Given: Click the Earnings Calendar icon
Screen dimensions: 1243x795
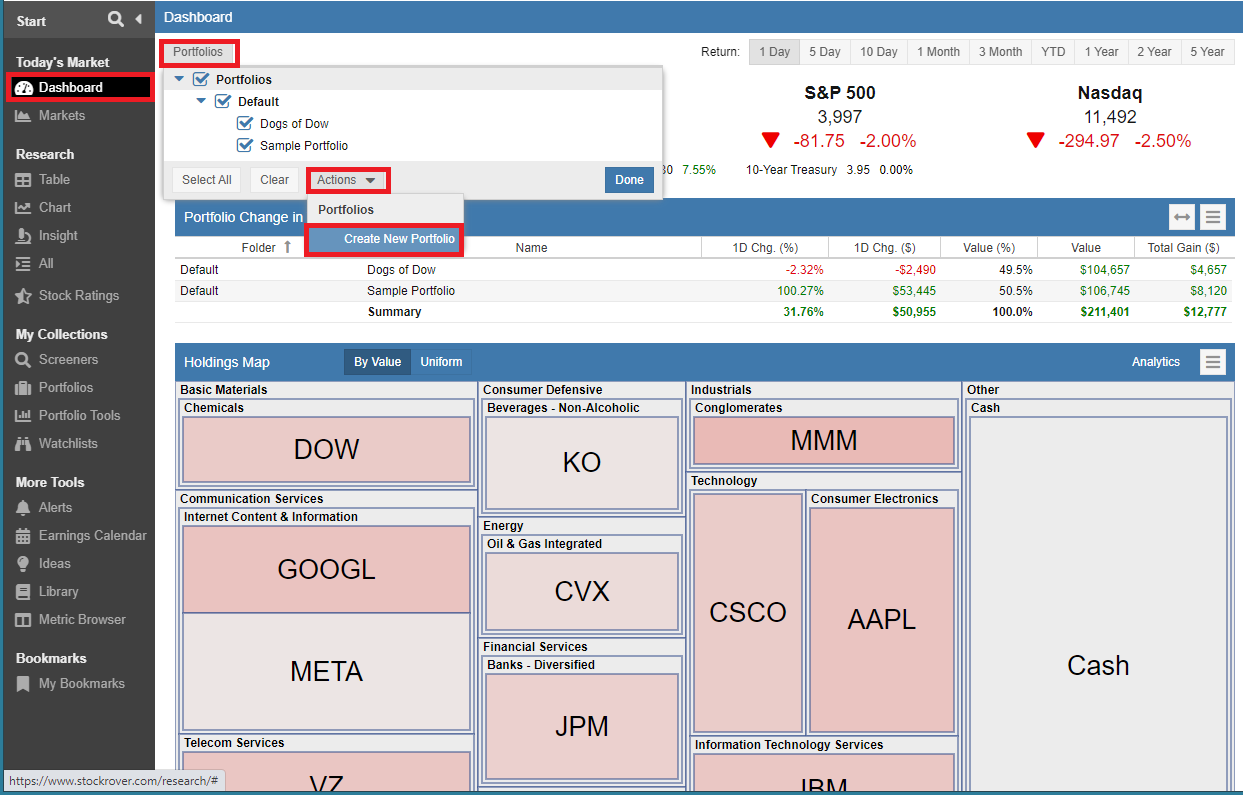Looking at the screenshot, I should 24,536.
